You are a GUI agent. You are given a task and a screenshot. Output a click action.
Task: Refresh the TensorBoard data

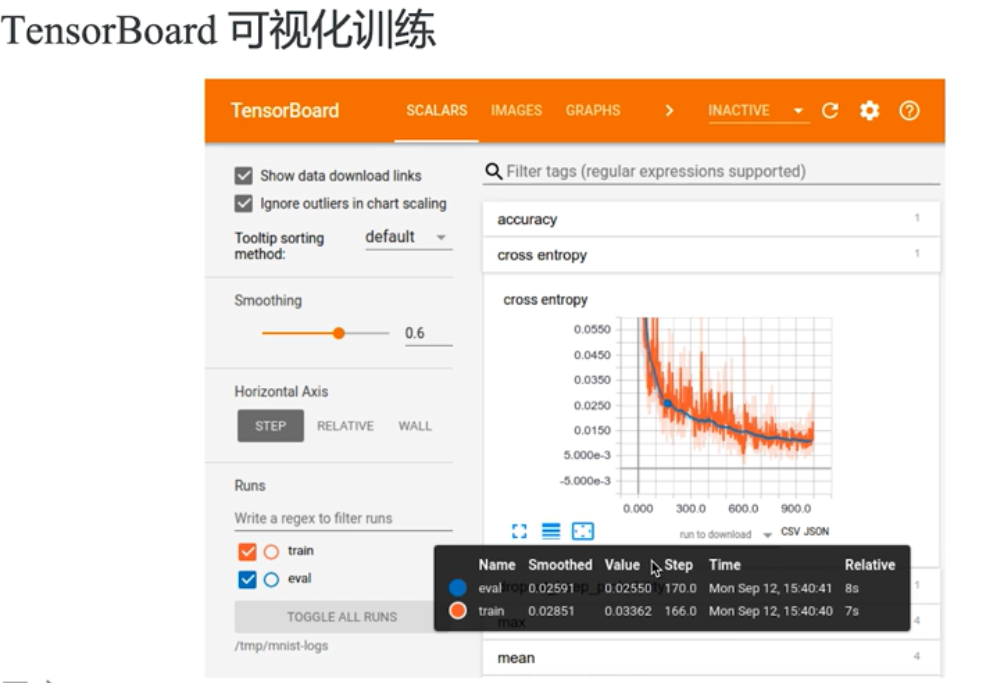tap(830, 110)
